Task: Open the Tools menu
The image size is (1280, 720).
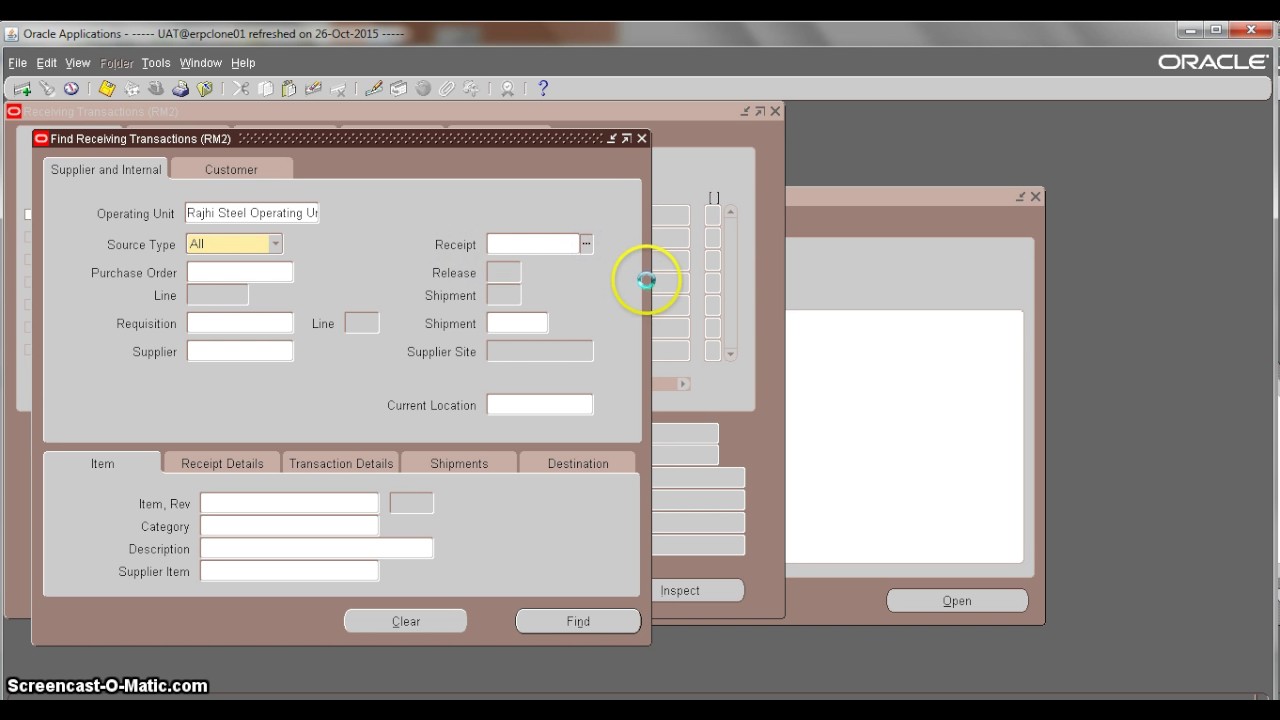Action: pyautogui.click(x=156, y=63)
